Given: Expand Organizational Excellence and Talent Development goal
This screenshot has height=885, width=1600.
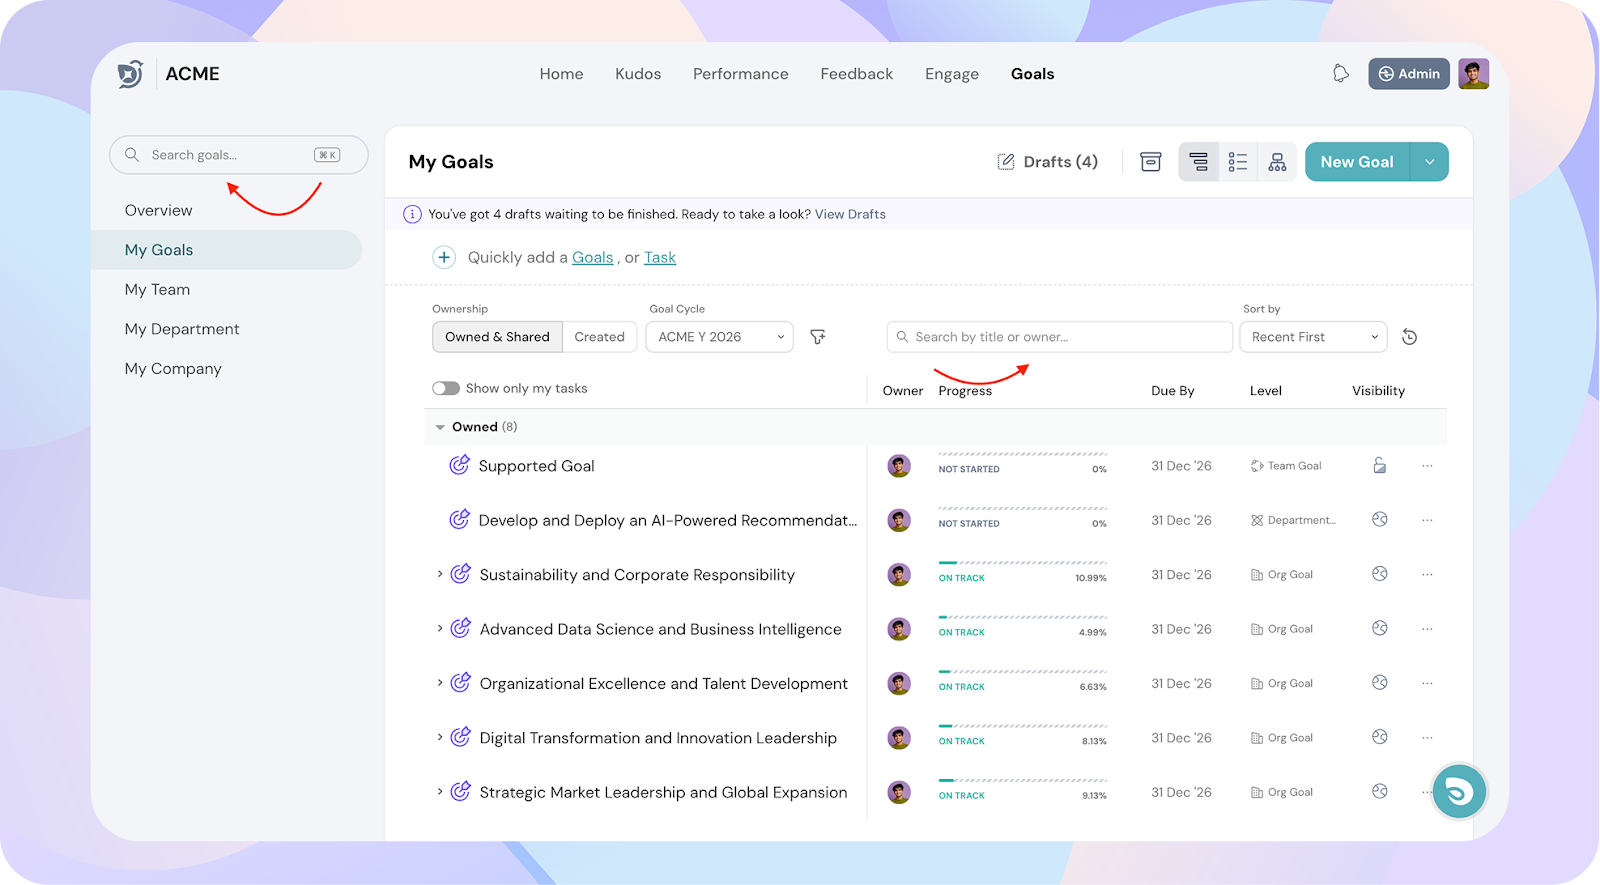Looking at the screenshot, I should click(x=440, y=683).
